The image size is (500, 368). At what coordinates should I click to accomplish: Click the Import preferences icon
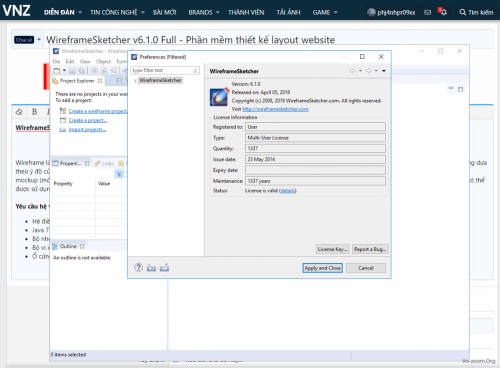(151, 267)
